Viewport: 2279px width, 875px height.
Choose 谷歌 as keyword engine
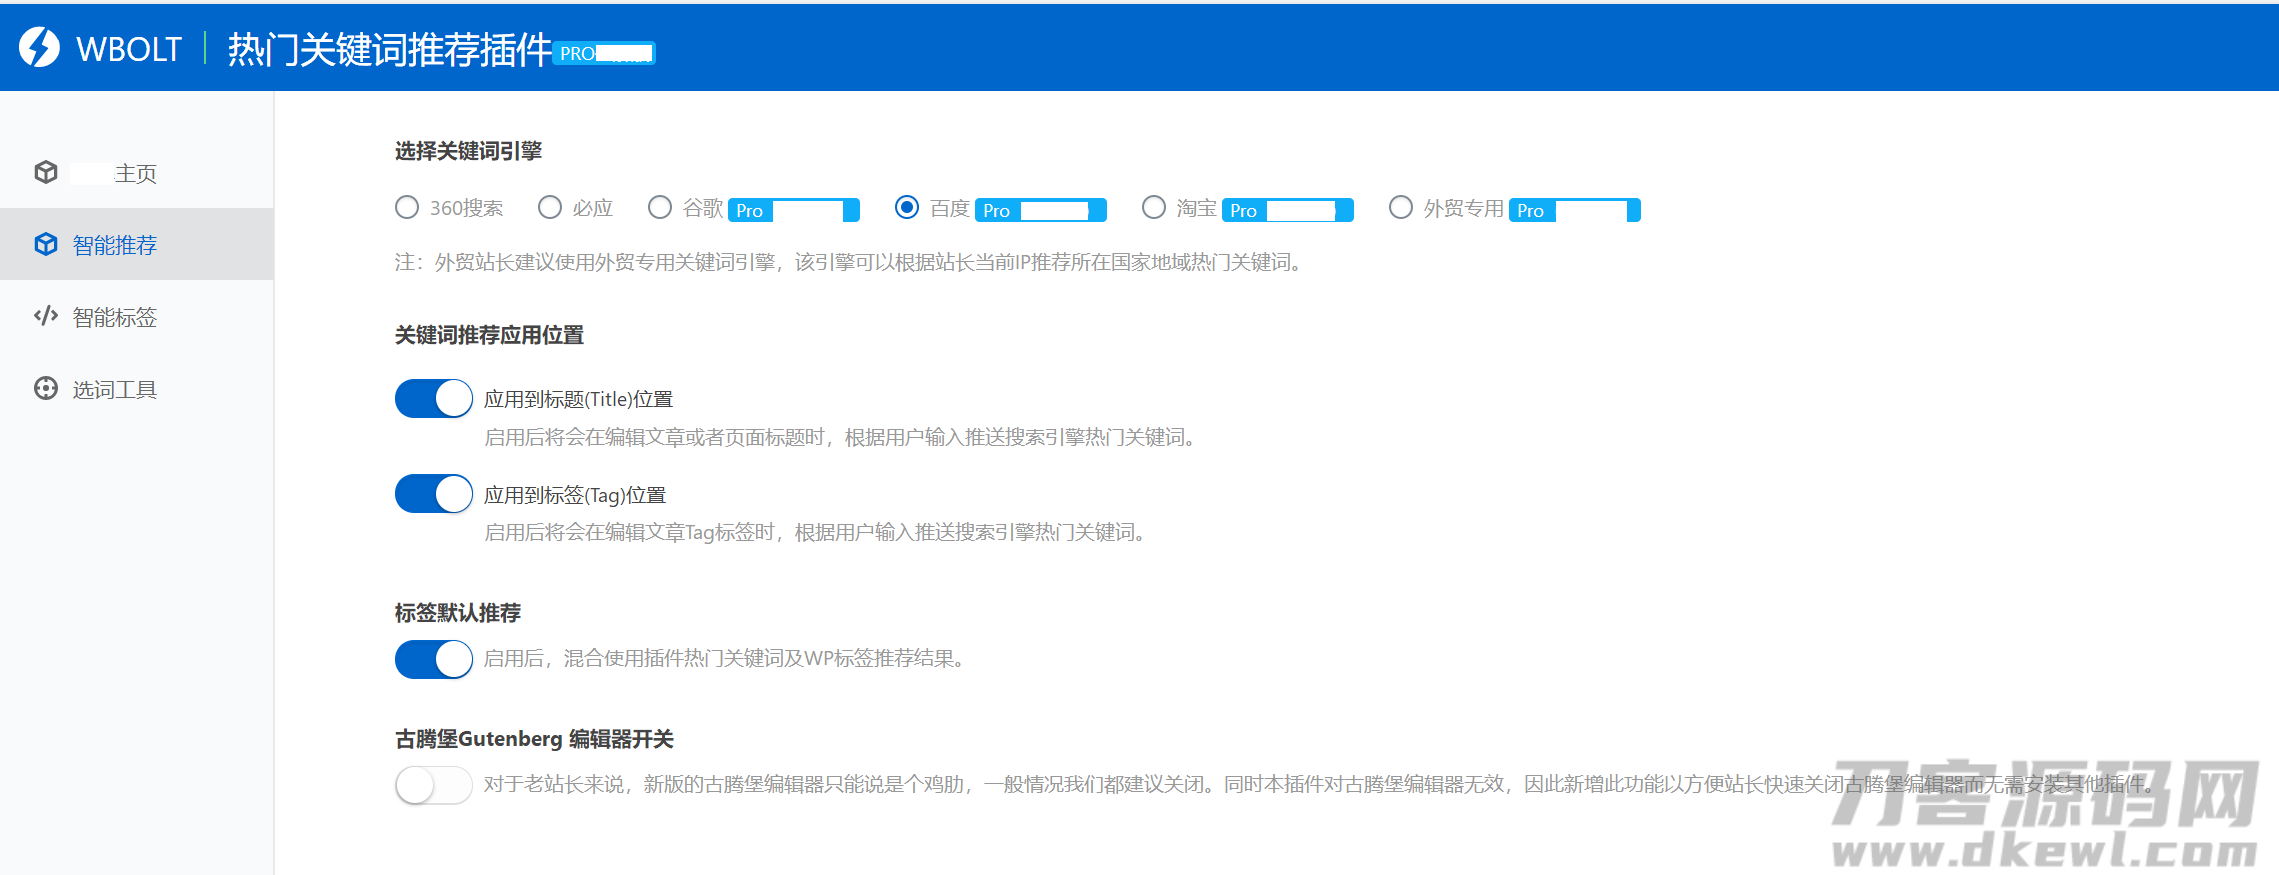coord(660,207)
